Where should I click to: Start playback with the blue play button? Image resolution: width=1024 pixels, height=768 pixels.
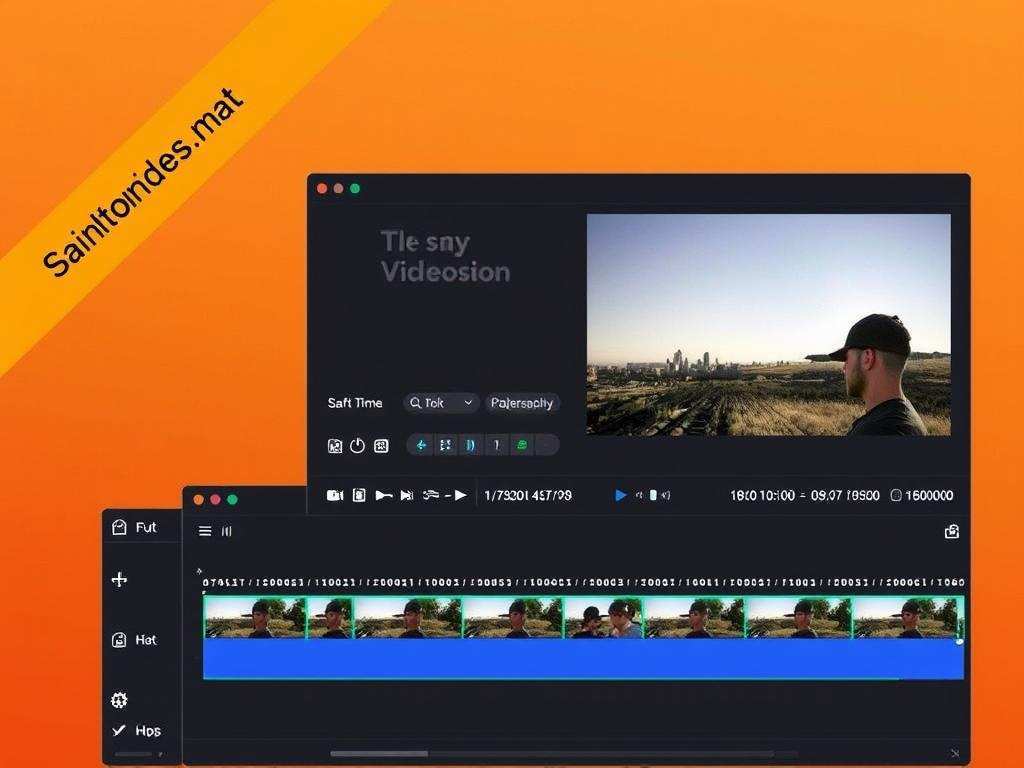click(x=620, y=496)
